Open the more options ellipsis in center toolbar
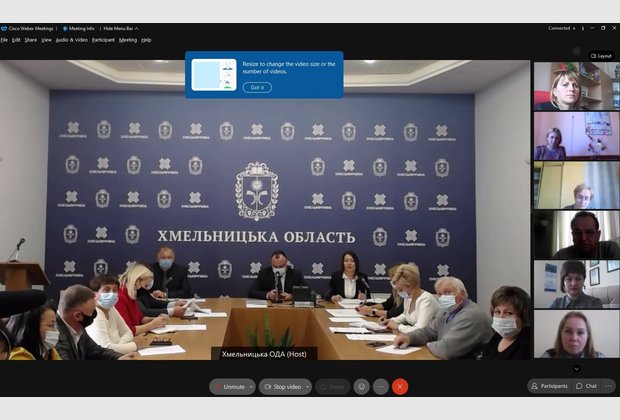The height and width of the screenshot is (420, 620). coord(381,386)
